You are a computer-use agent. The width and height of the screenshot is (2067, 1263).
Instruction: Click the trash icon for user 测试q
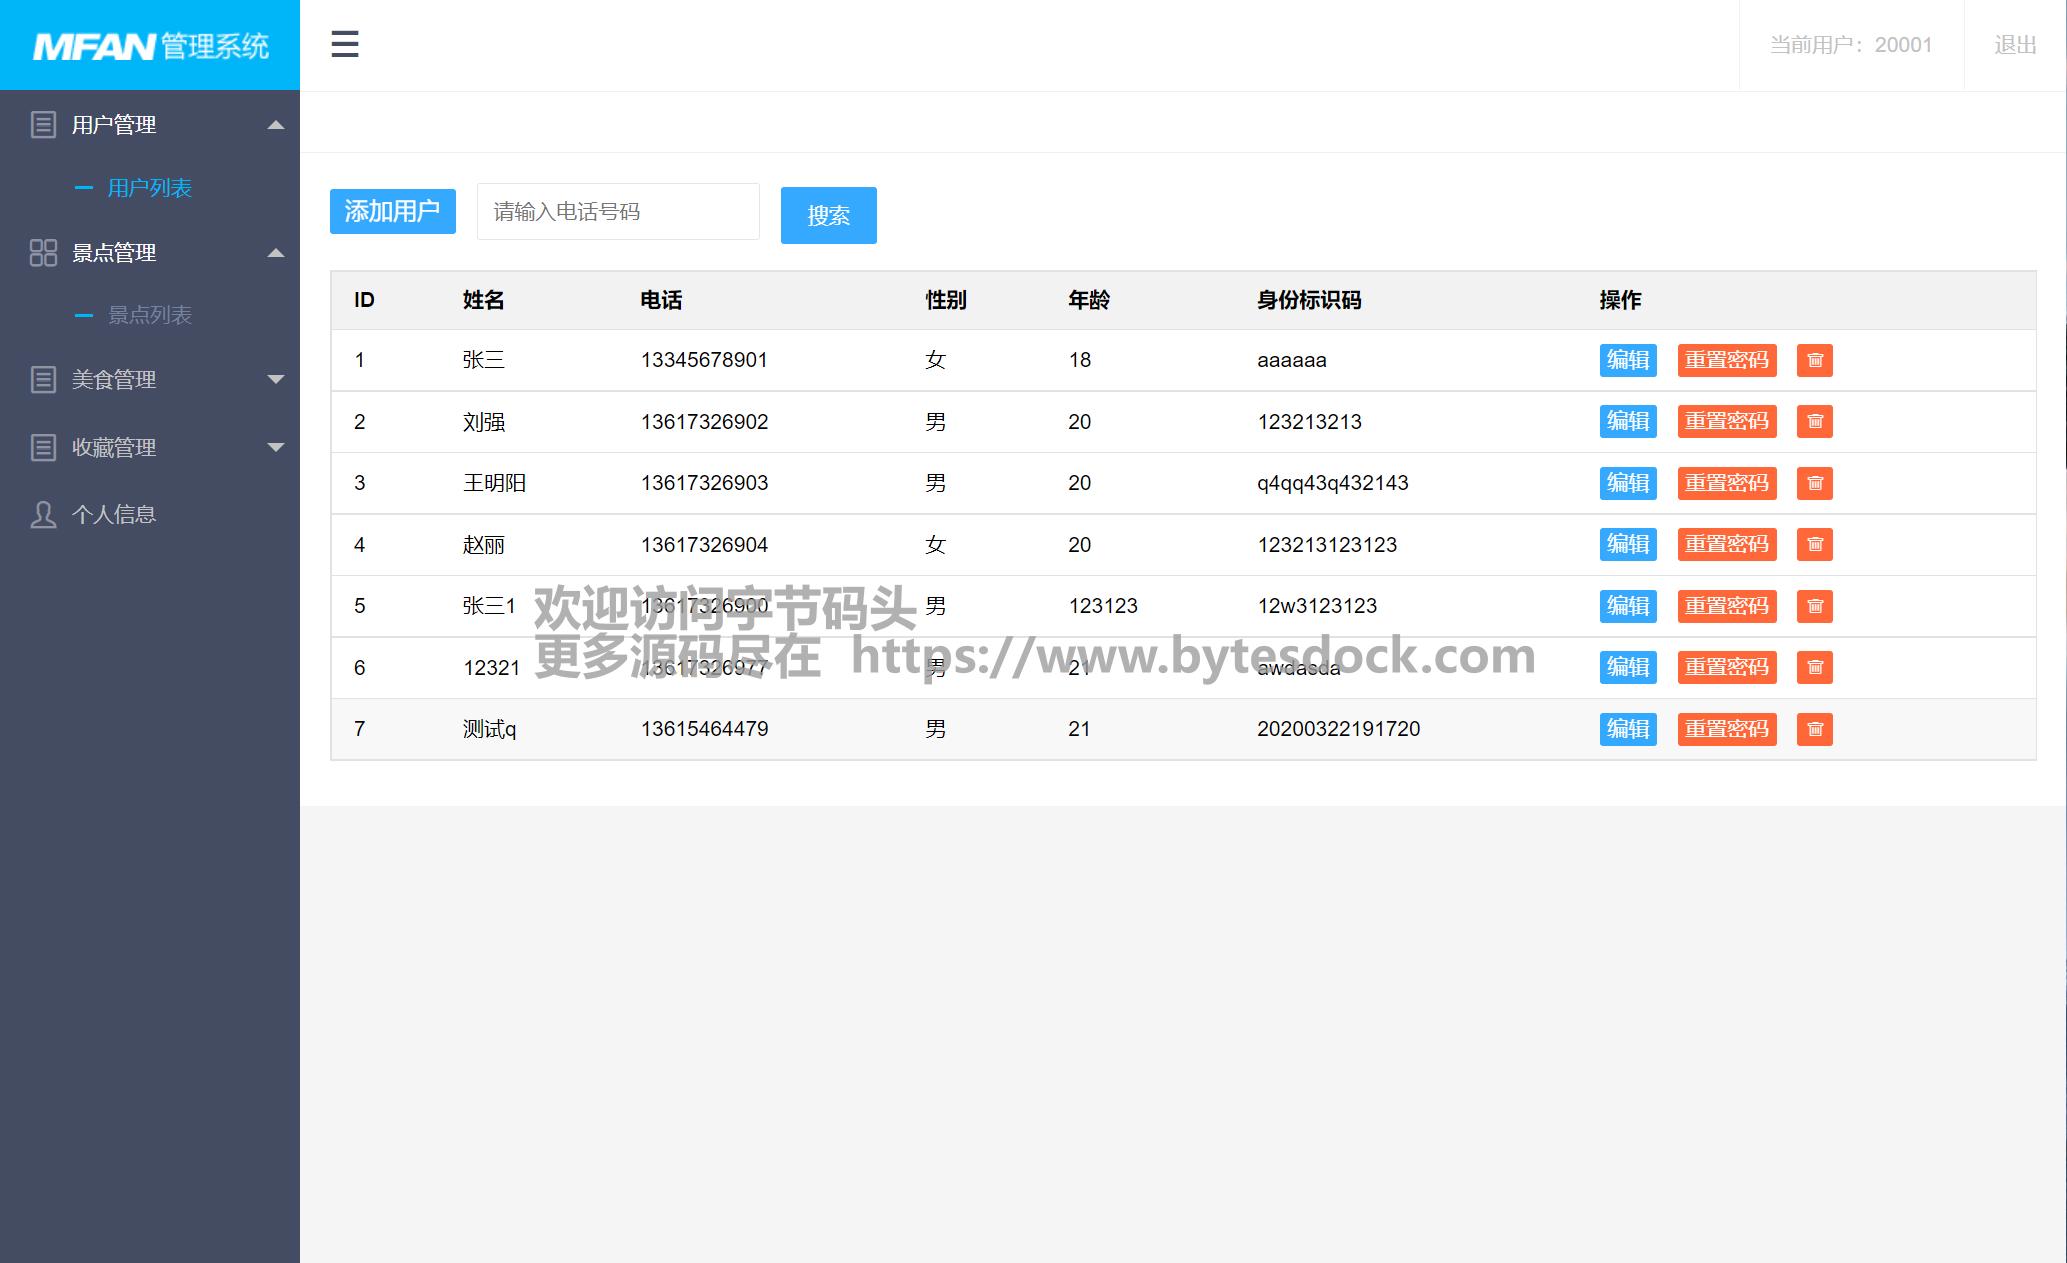1814,729
